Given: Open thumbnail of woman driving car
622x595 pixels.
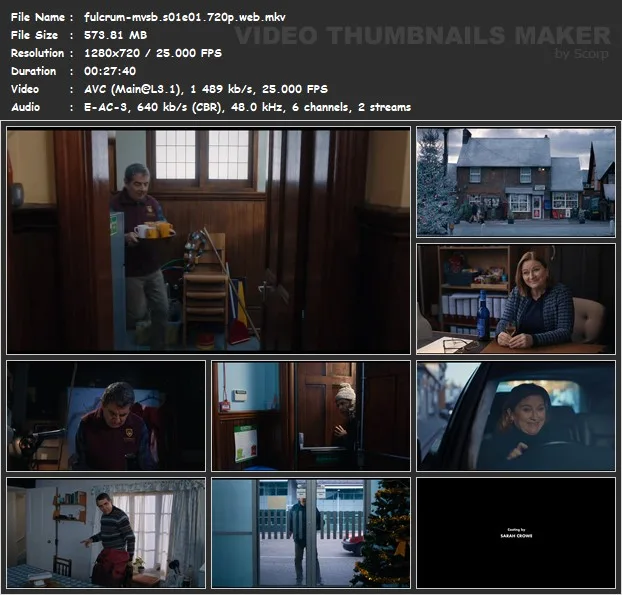Looking at the screenshot, I should (x=516, y=416).
